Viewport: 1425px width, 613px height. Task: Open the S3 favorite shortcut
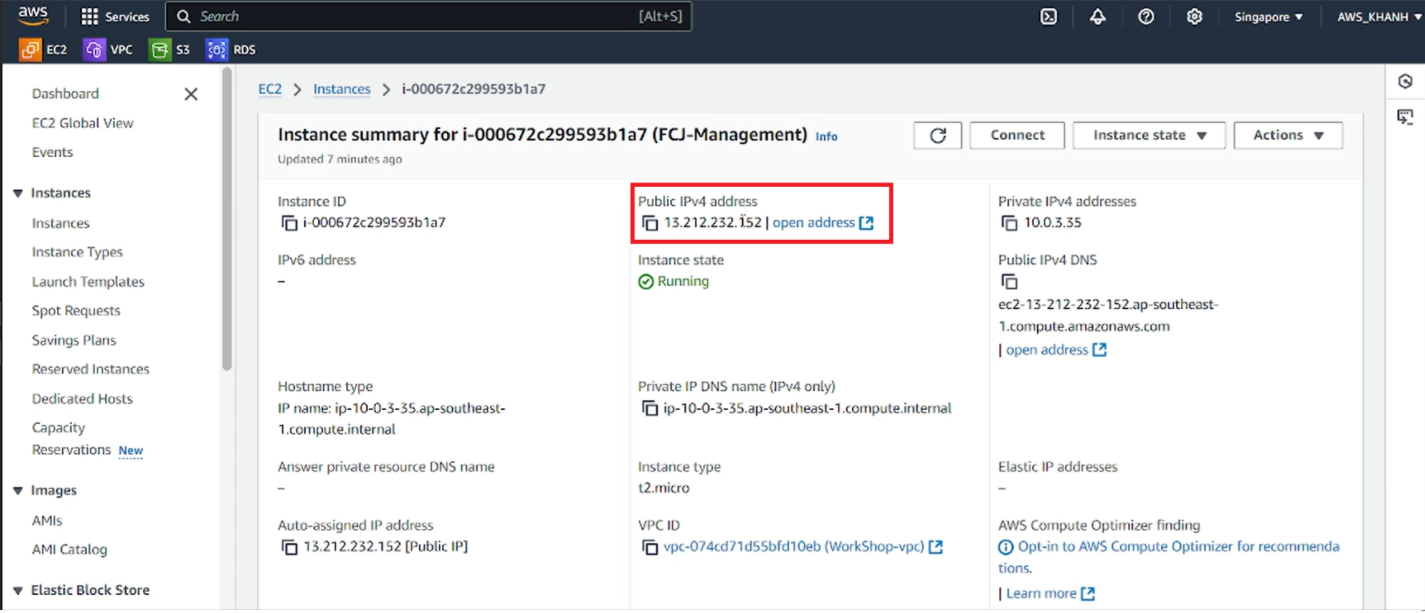pyautogui.click(x=170, y=49)
